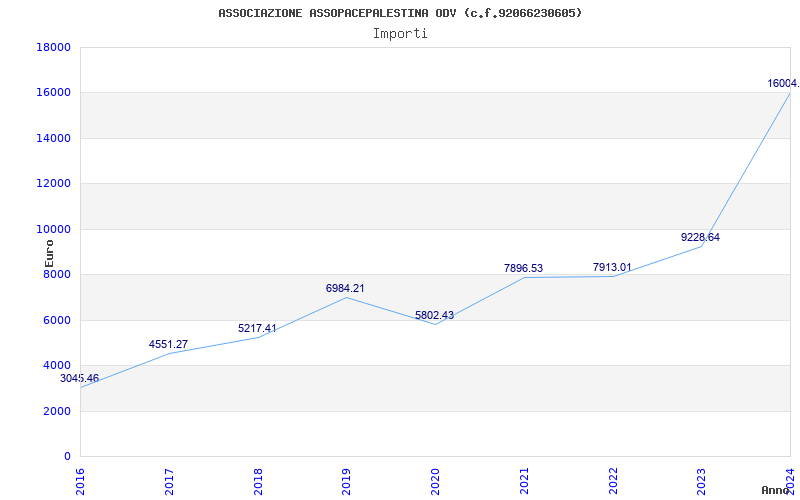Image resolution: width=800 pixels, height=500 pixels.
Task: Click the Euro y-axis title
Action: click(49, 253)
